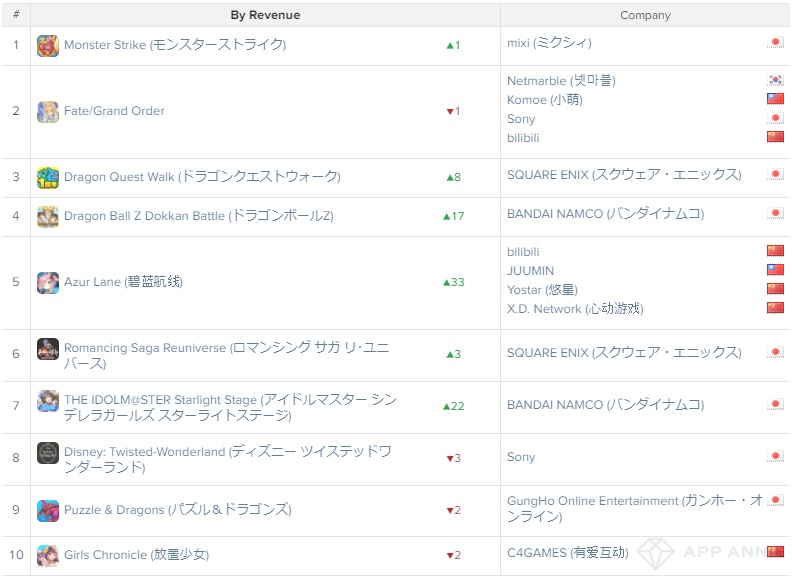Open bilibili link in Fate/Grand Order row
The image size is (792, 579).
[523, 138]
